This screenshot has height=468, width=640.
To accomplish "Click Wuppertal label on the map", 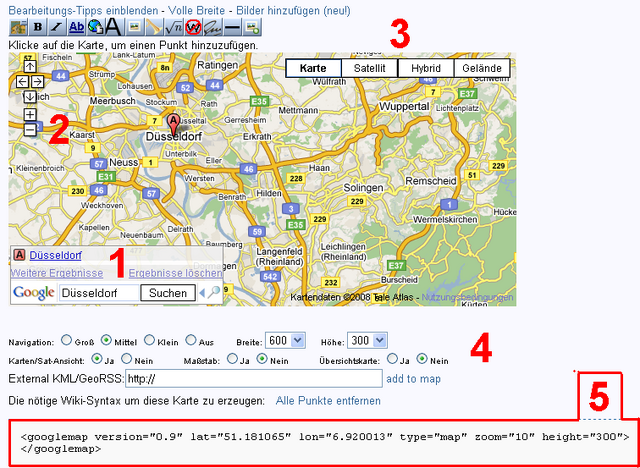I will pos(404,106).
